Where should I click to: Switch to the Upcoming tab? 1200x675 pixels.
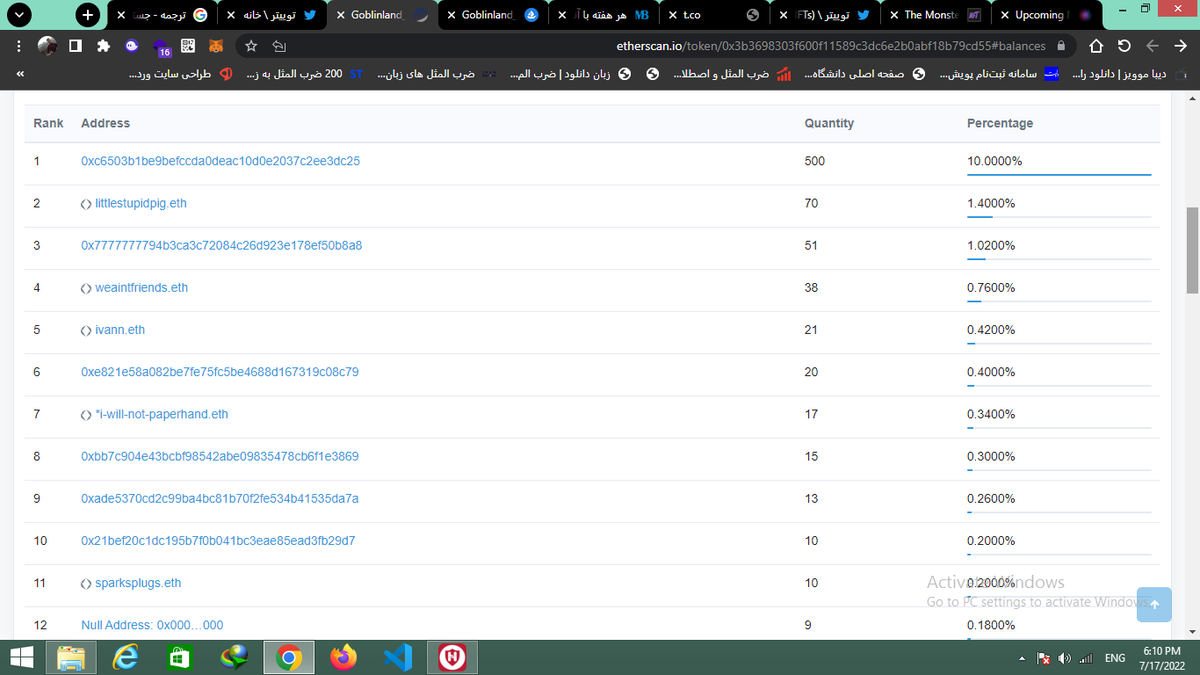tap(1045, 15)
